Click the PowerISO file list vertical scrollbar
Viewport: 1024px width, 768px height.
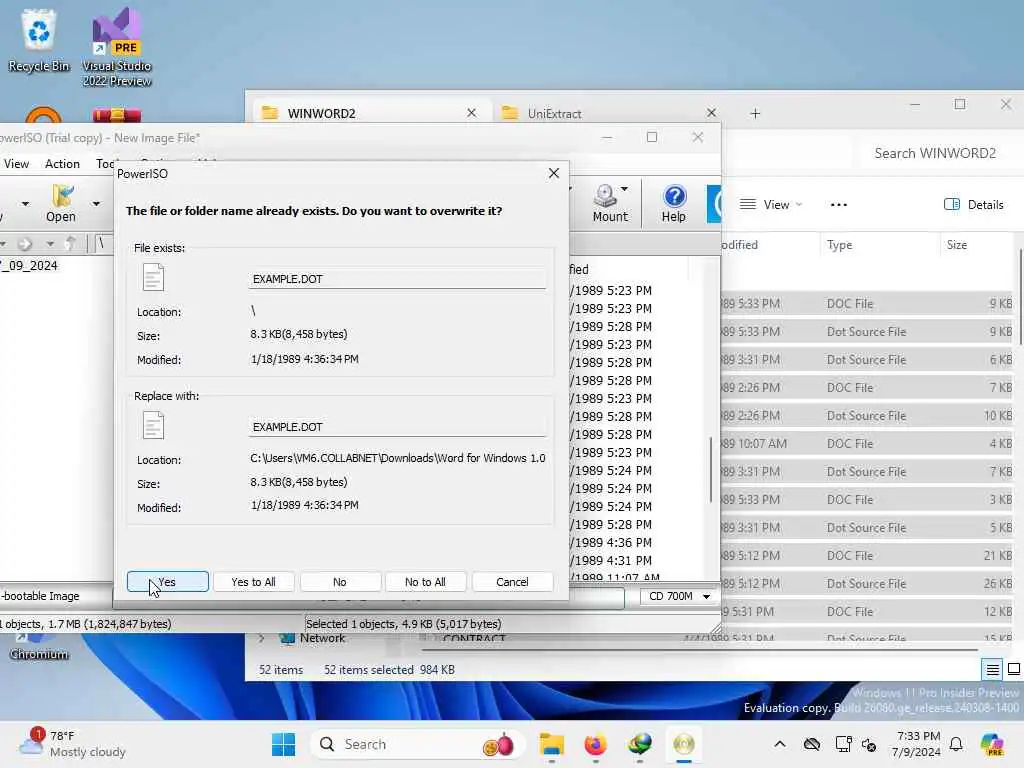(x=711, y=470)
